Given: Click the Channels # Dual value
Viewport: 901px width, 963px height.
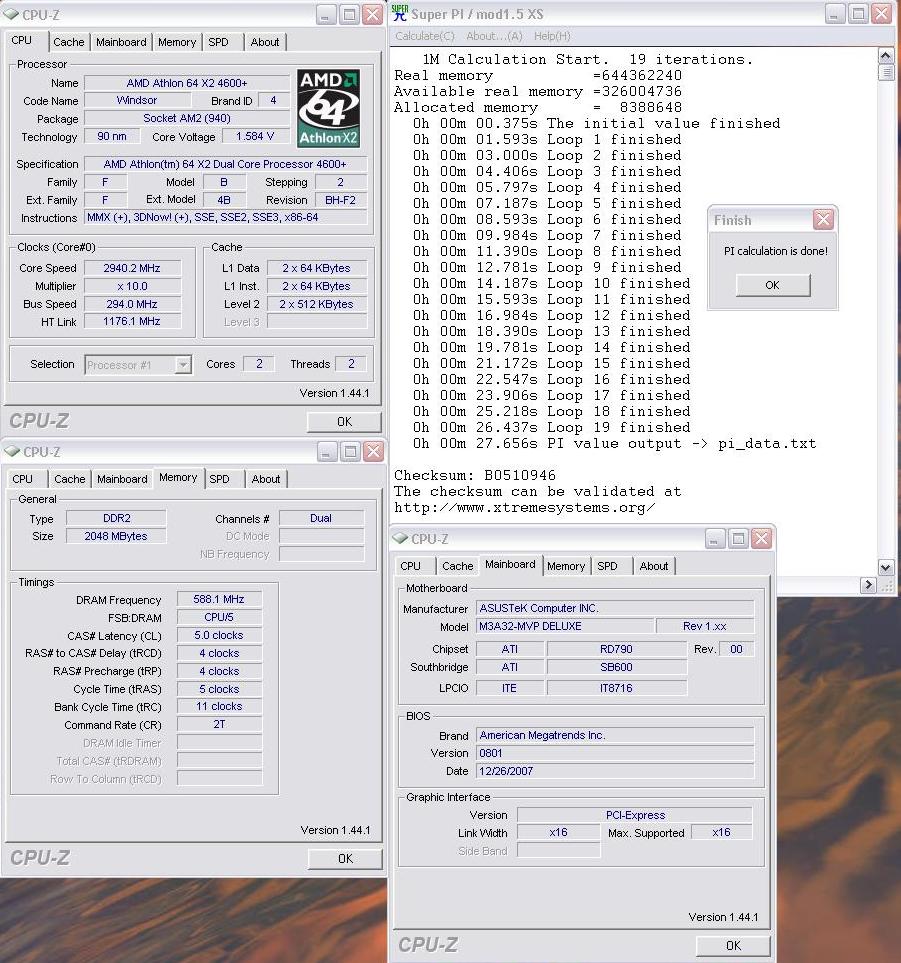Looking at the screenshot, I should pos(321,518).
